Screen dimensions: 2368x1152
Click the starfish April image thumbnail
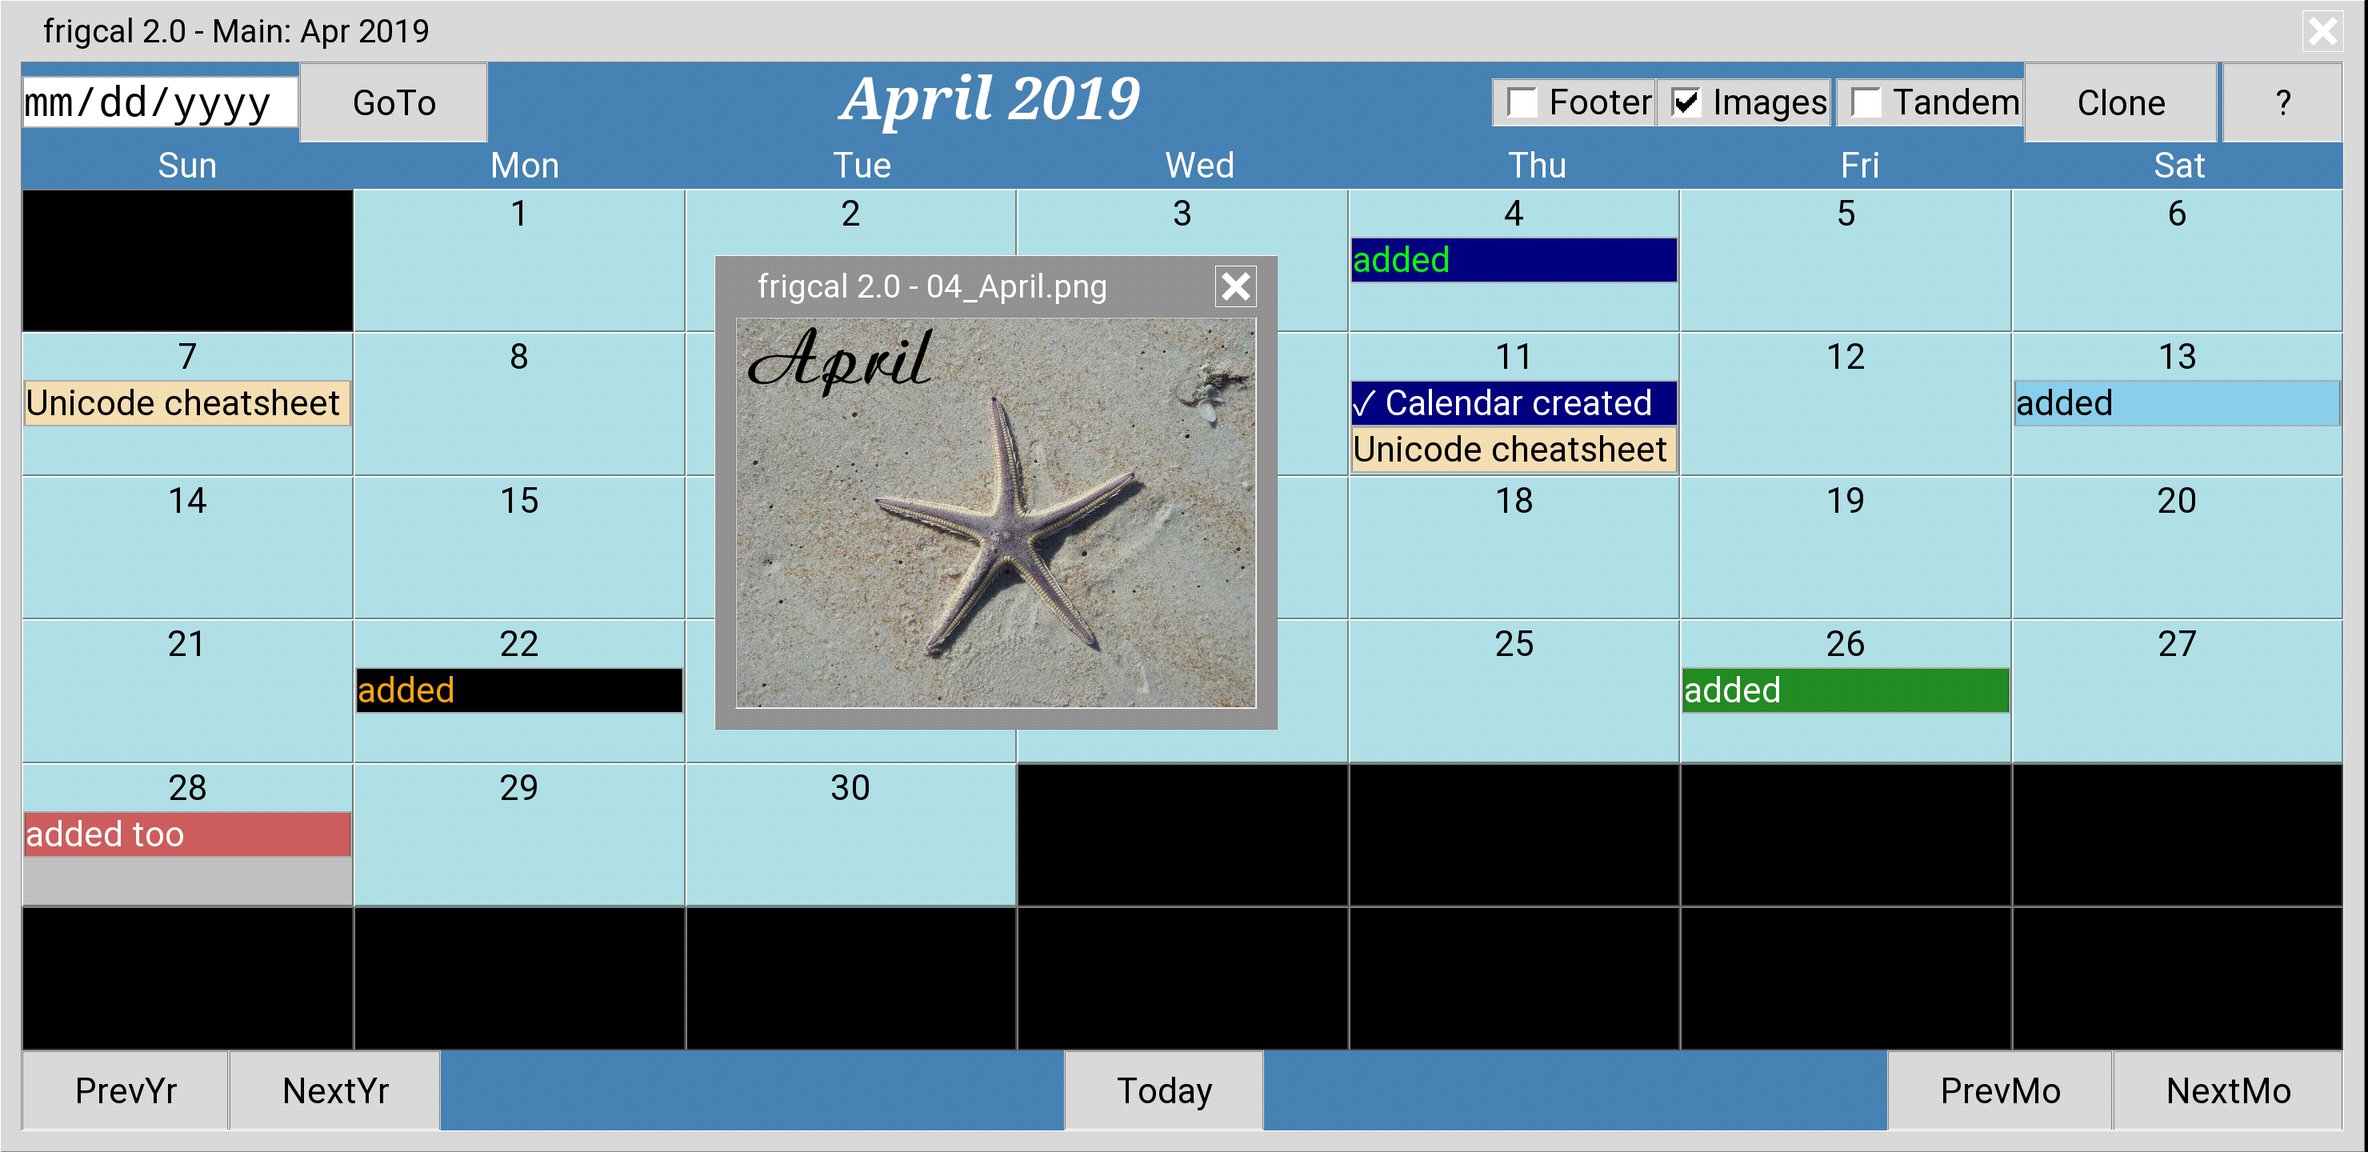996,513
